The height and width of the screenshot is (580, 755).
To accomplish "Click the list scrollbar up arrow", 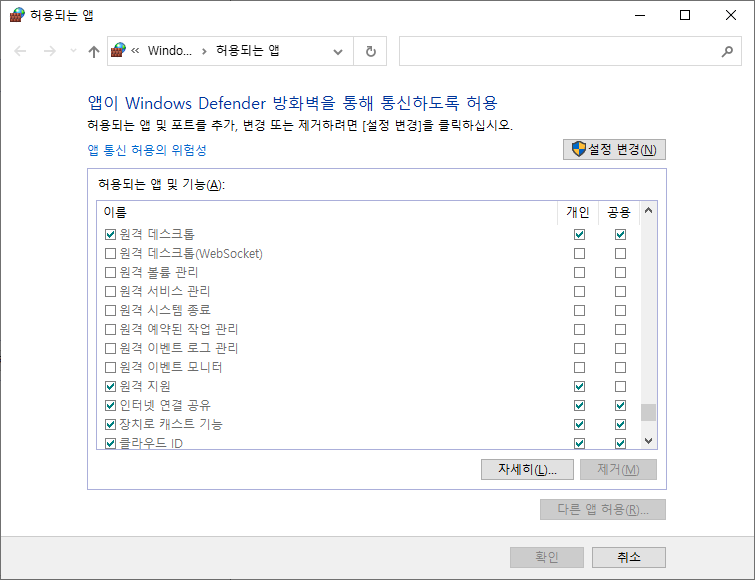I will point(648,210).
